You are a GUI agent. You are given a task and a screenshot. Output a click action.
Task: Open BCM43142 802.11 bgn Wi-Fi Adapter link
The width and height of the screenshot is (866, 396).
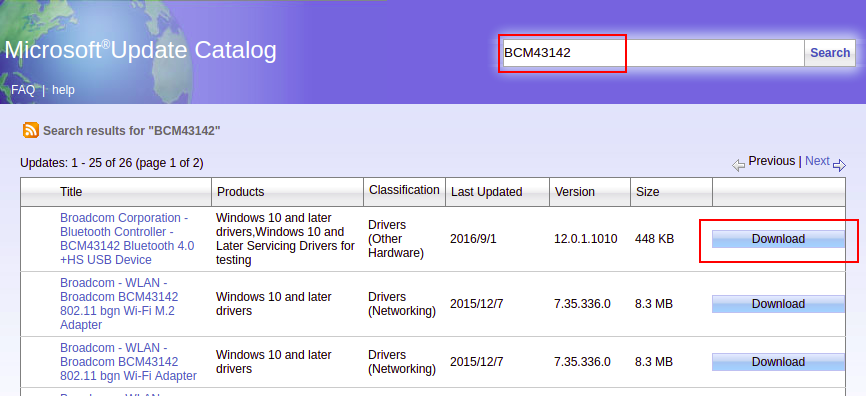(x=128, y=362)
